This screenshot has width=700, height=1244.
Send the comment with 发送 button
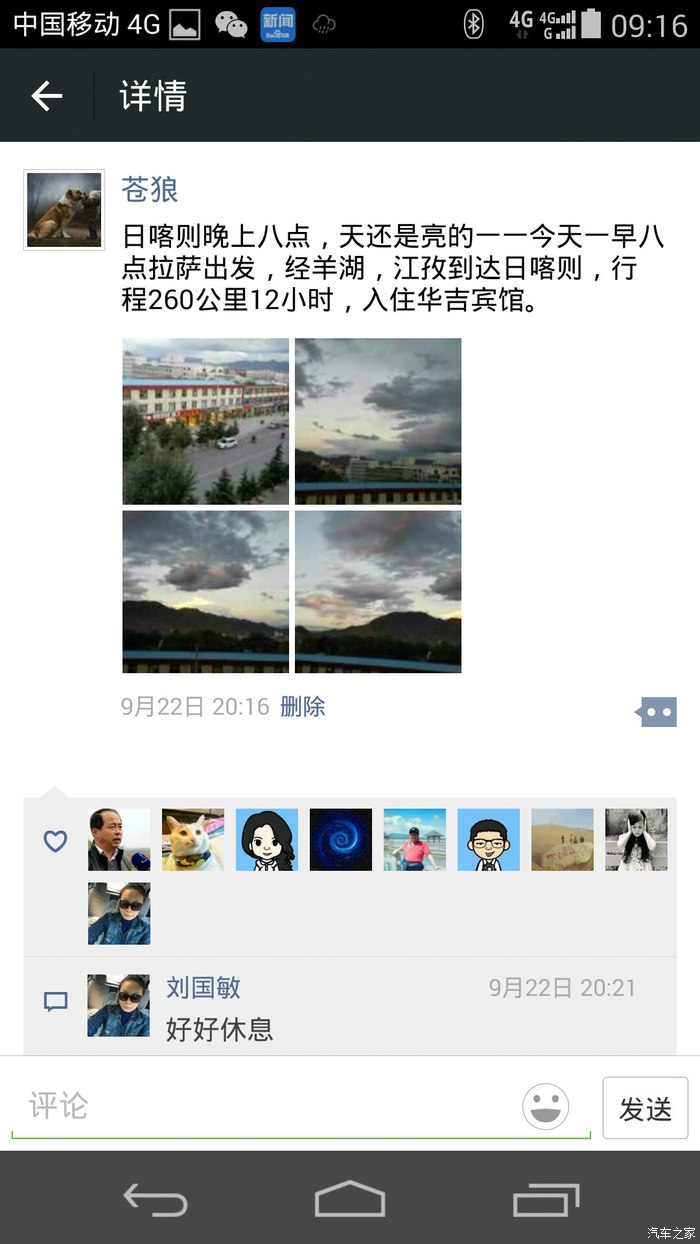pyautogui.click(x=645, y=1108)
